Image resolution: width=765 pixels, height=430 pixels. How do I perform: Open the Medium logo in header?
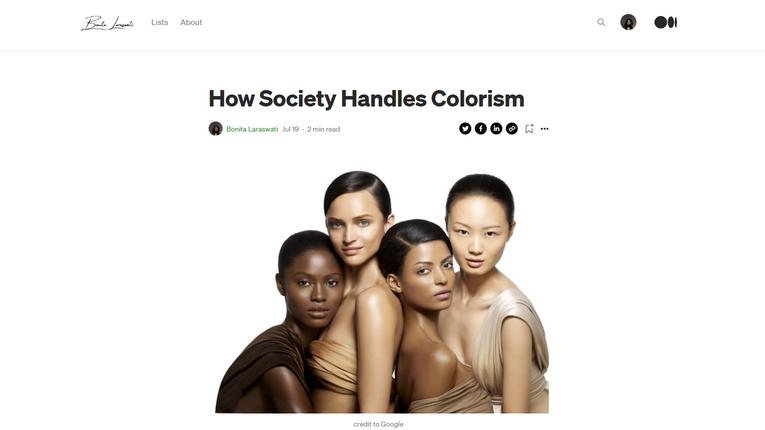(665, 22)
